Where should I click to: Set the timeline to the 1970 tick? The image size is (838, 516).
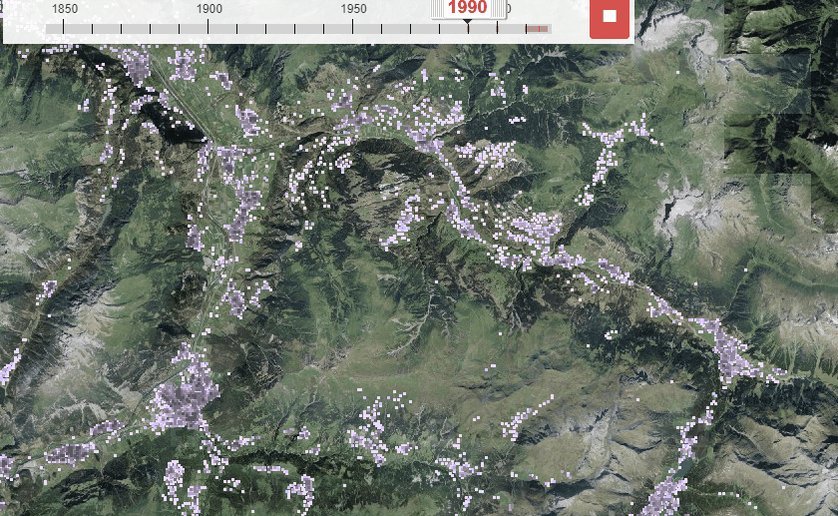point(410,28)
